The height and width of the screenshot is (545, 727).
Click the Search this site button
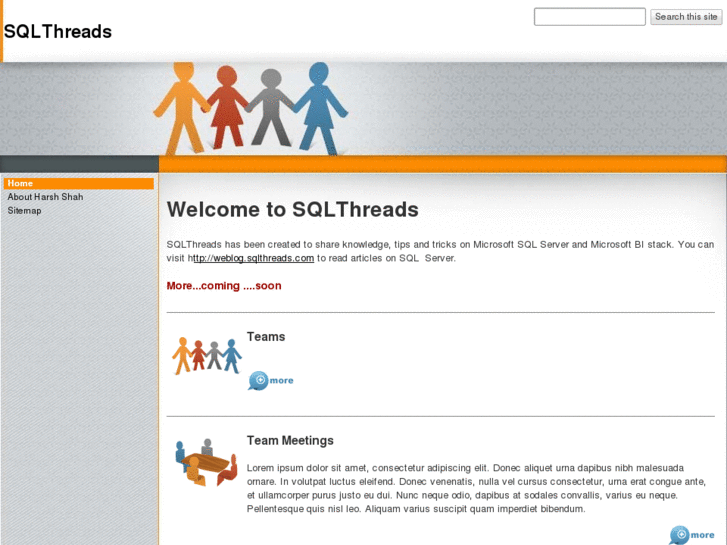tap(686, 17)
